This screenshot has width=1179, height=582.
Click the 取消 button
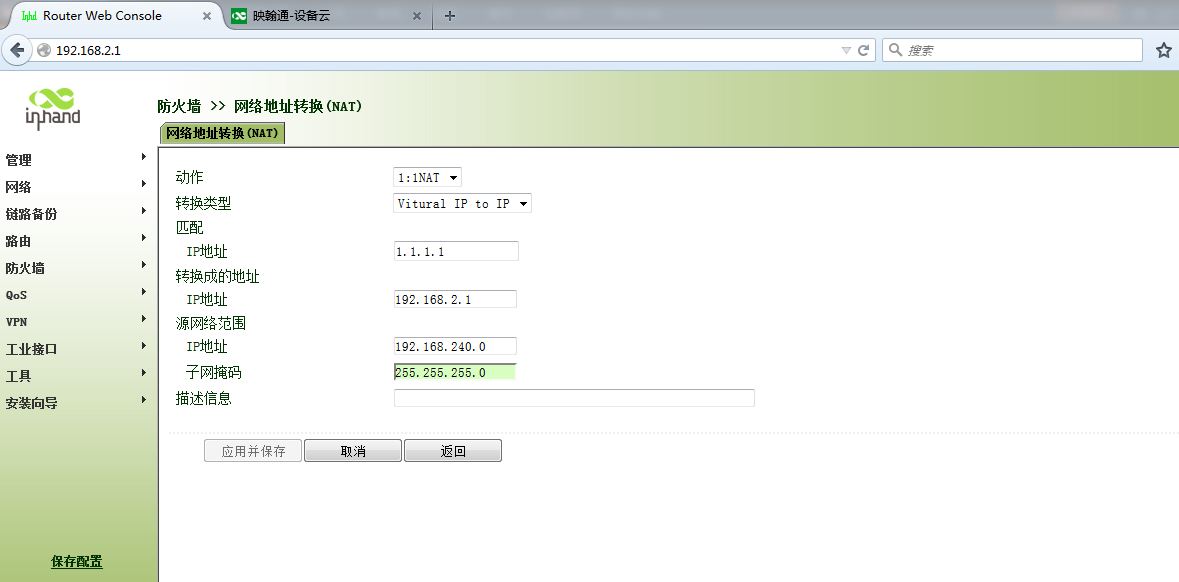pos(353,451)
